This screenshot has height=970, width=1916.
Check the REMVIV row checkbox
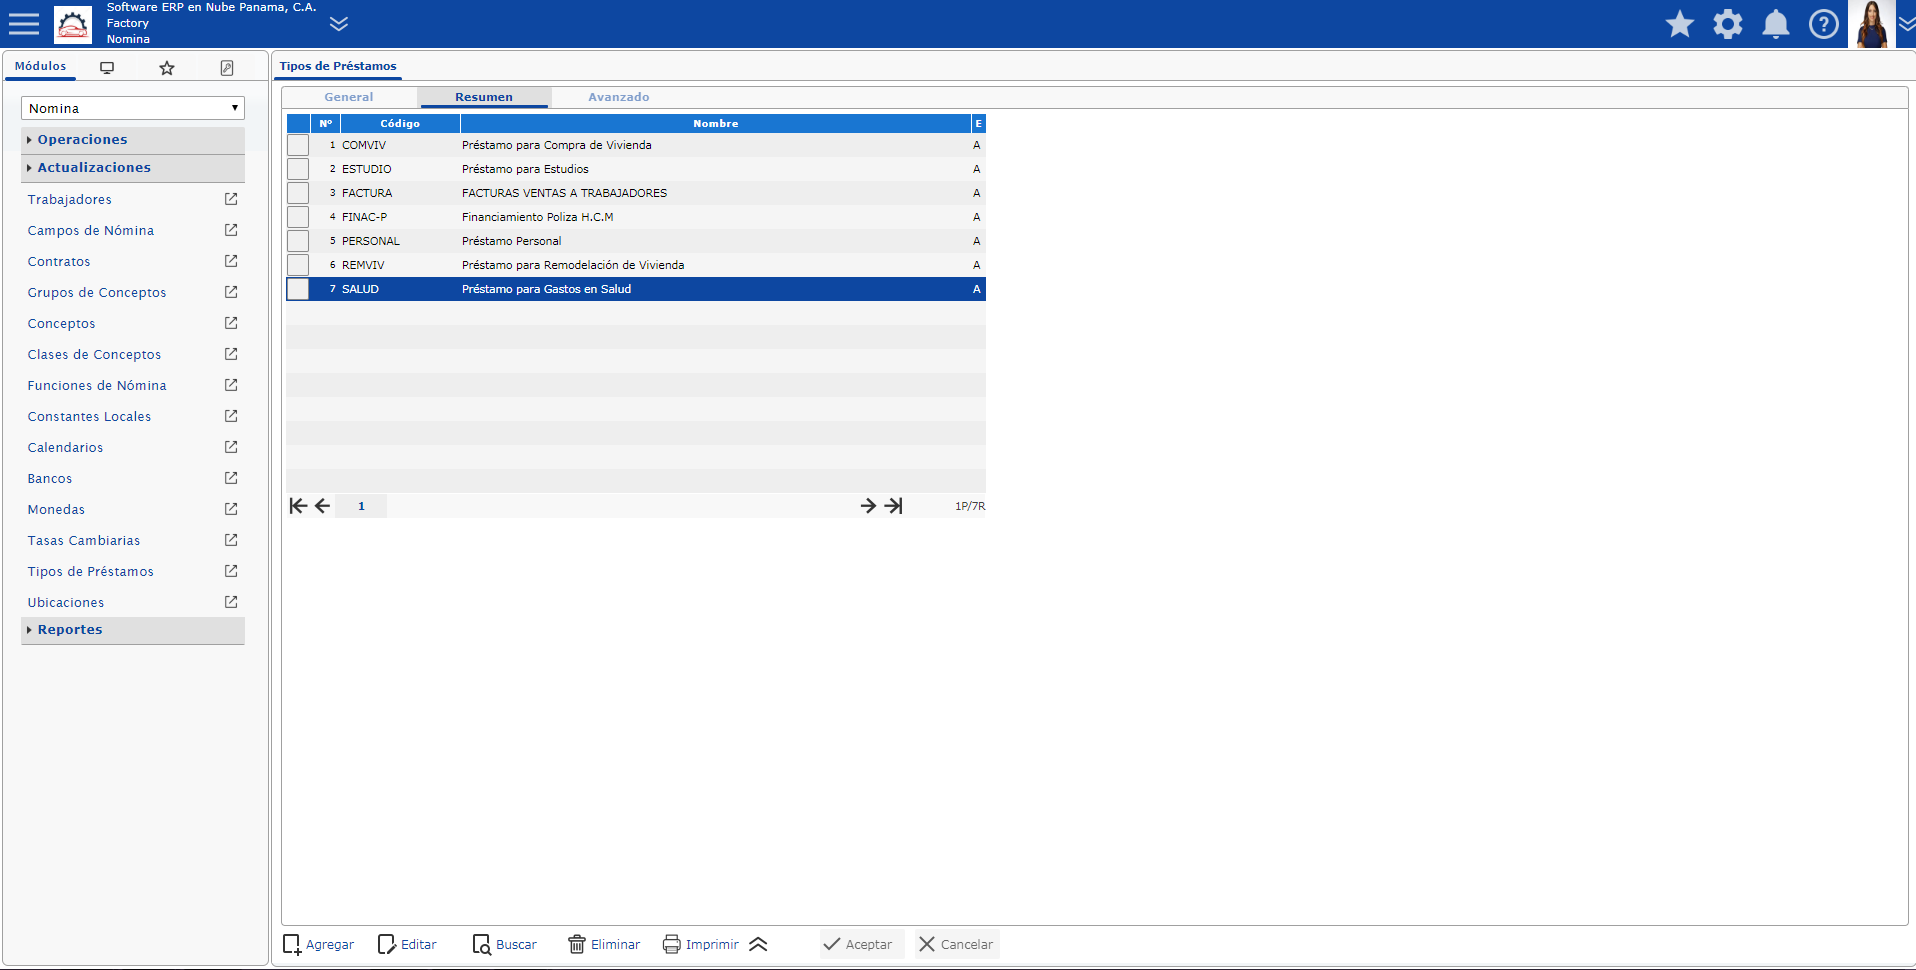298,265
